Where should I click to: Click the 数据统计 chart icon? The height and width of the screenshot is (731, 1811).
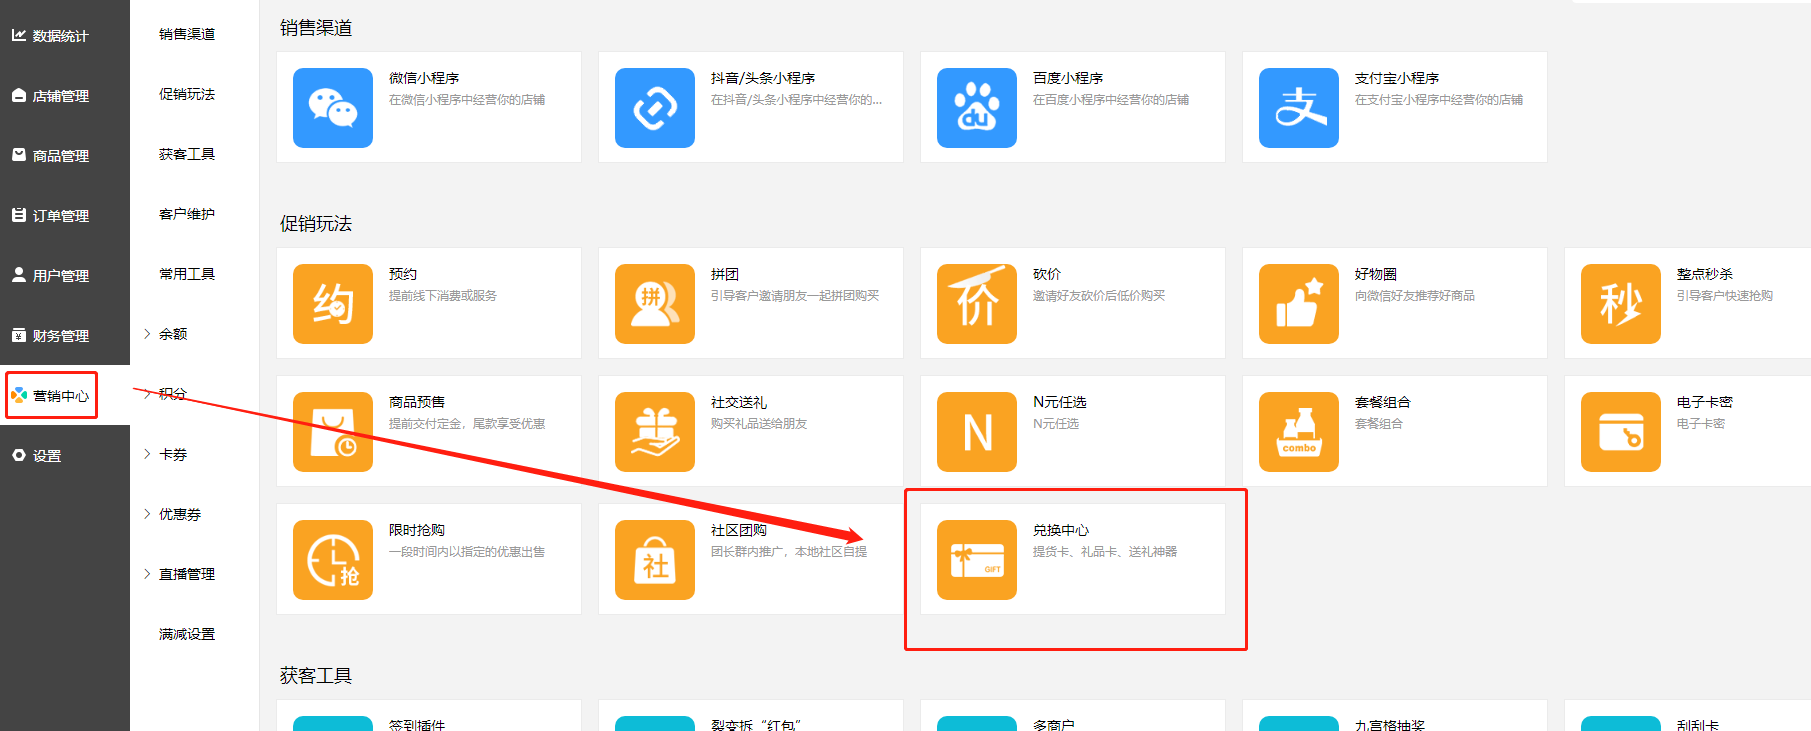point(19,35)
